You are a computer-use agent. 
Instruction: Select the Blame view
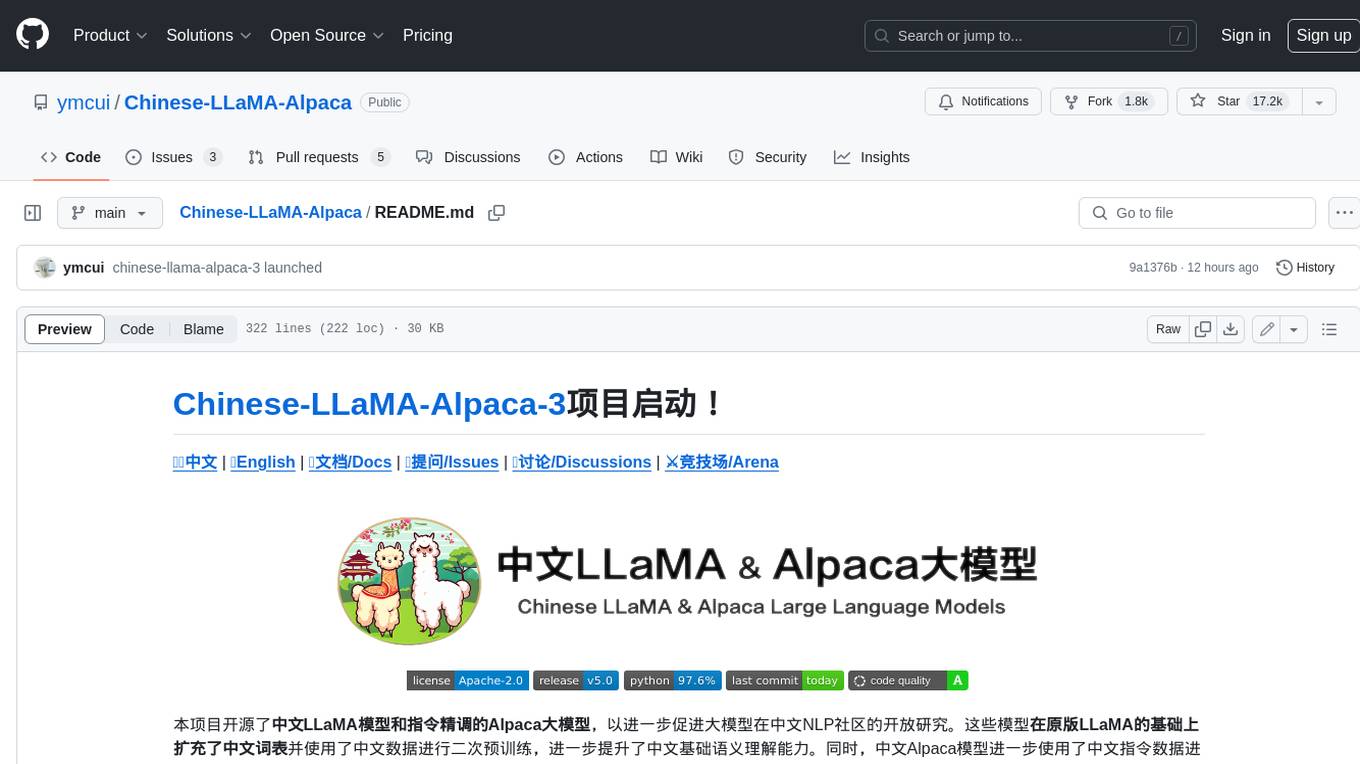click(203, 329)
